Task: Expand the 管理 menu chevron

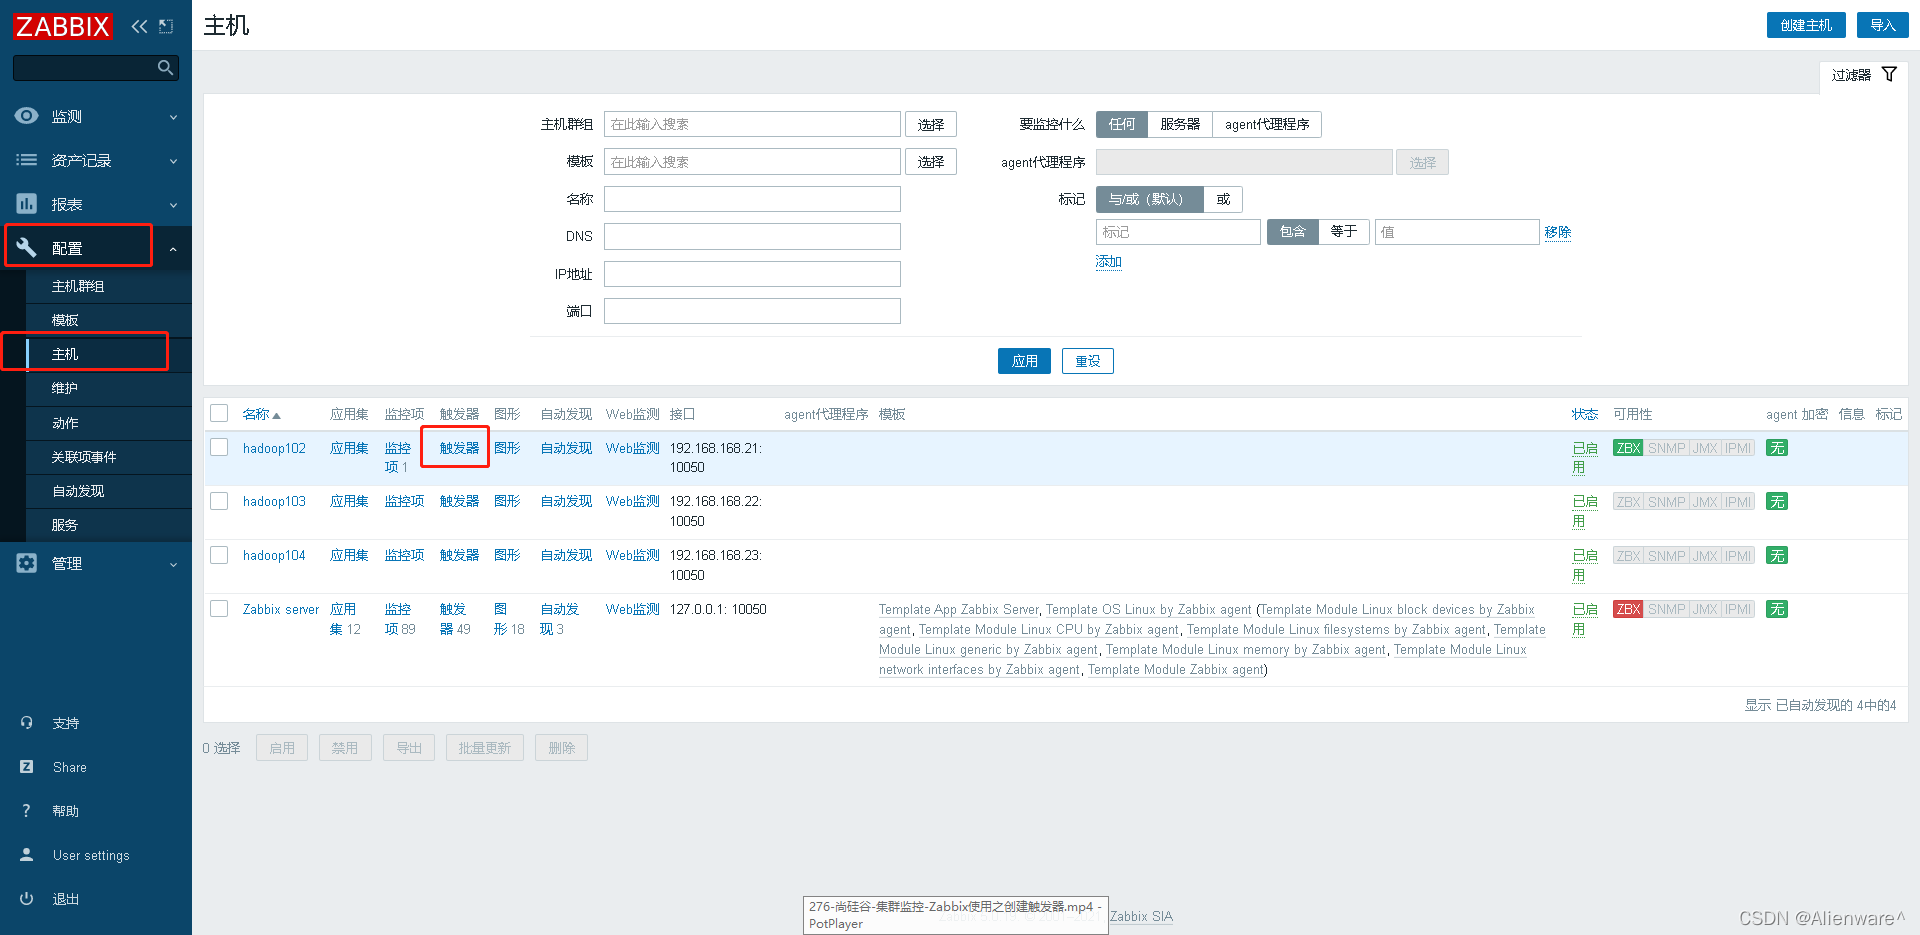Action: [x=173, y=564]
